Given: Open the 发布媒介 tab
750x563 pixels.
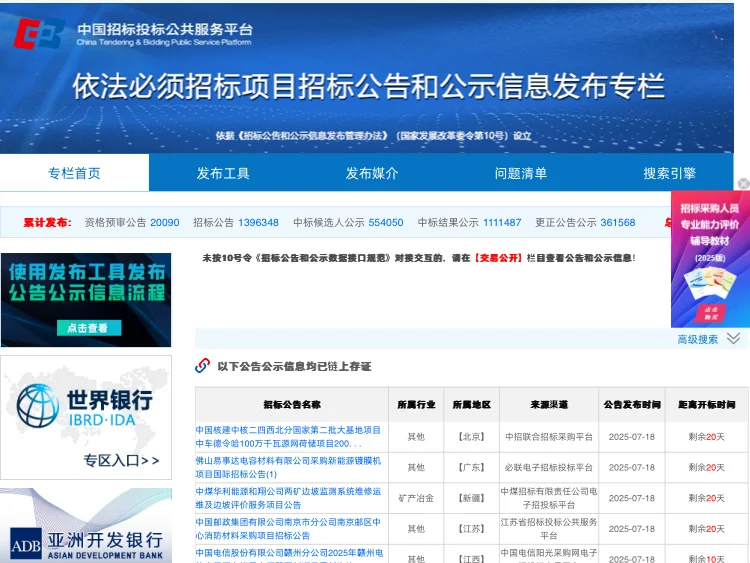Looking at the screenshot, I should point(372,173).
